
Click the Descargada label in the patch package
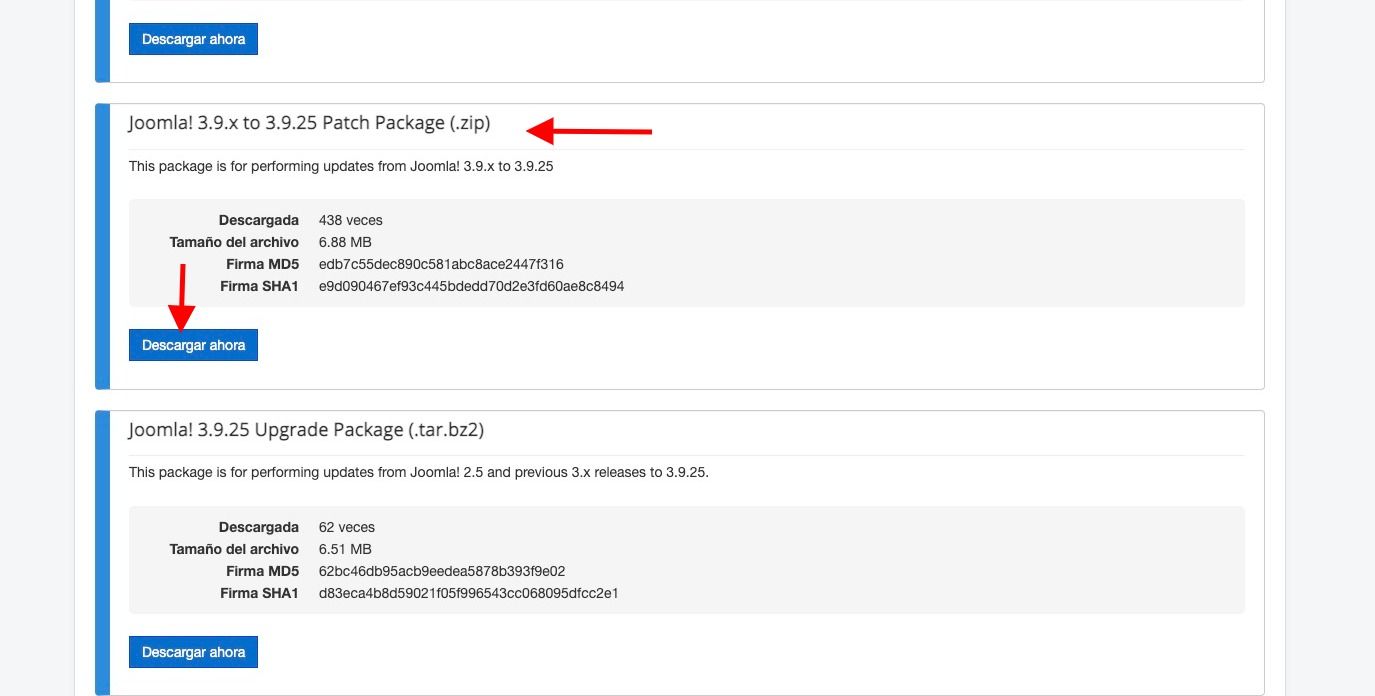[x=259, y=220]
